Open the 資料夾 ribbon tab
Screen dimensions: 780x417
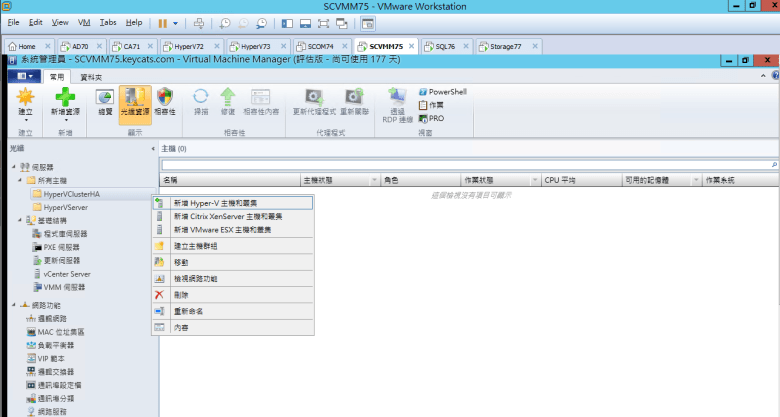[91, 75]
